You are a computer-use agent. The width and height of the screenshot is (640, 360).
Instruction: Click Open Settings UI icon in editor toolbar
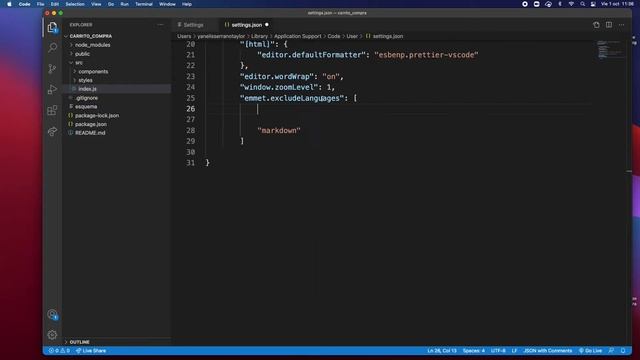click(596, 25)
